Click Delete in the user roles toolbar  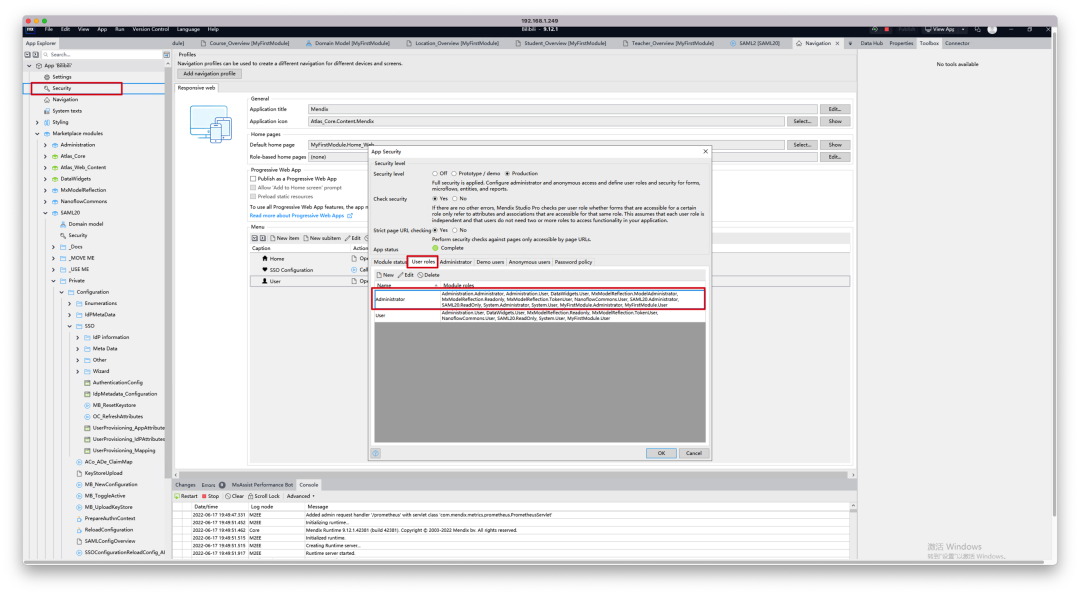click(428, 275)
